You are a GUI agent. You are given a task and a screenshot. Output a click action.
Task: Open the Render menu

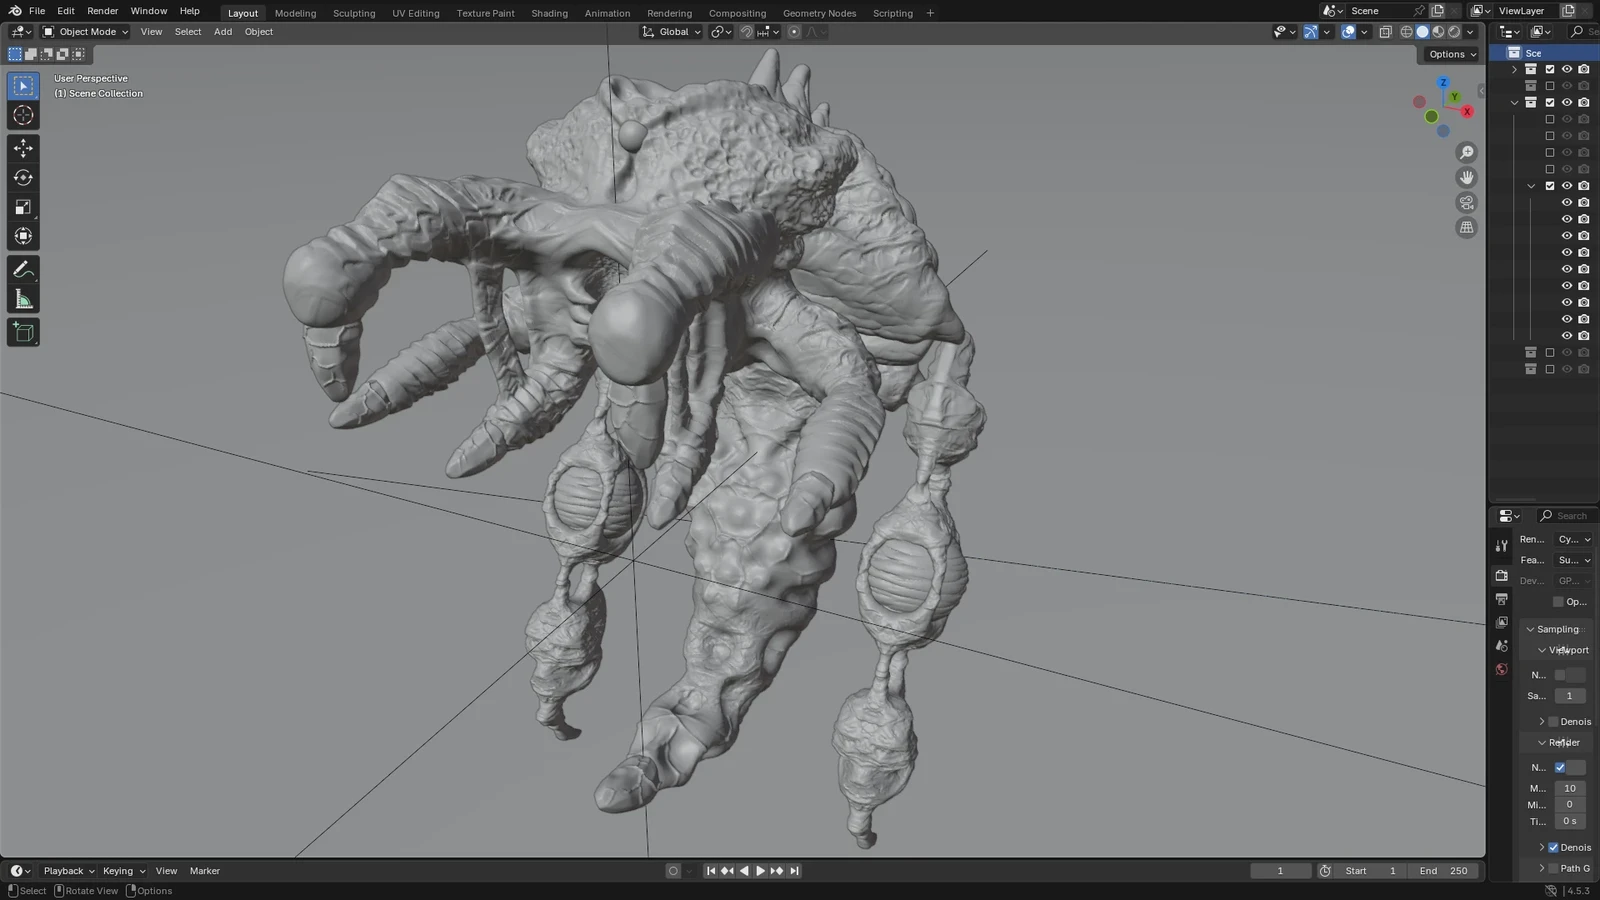coord(102,11)
